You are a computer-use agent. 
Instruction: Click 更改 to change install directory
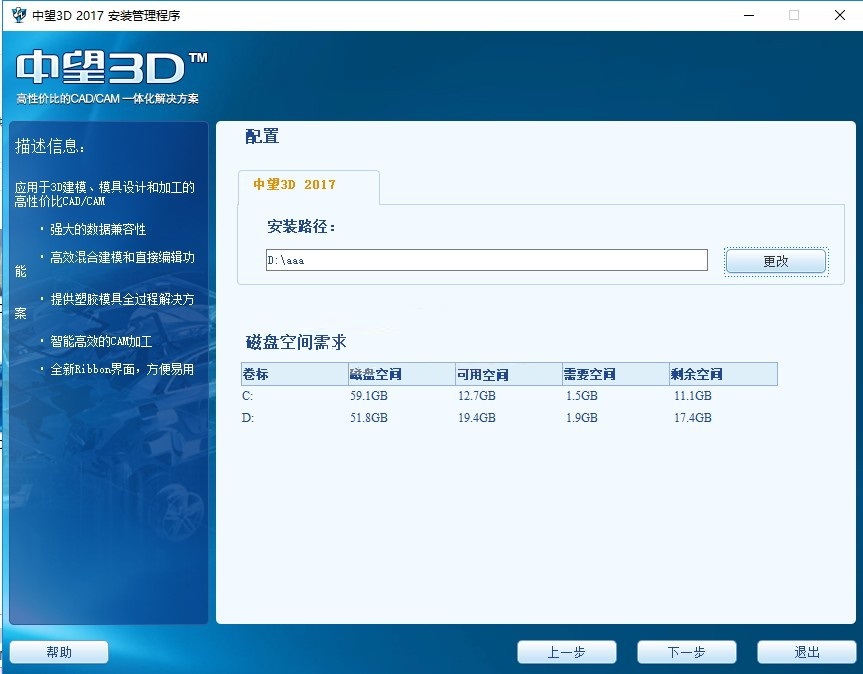[x=775, y=259]
